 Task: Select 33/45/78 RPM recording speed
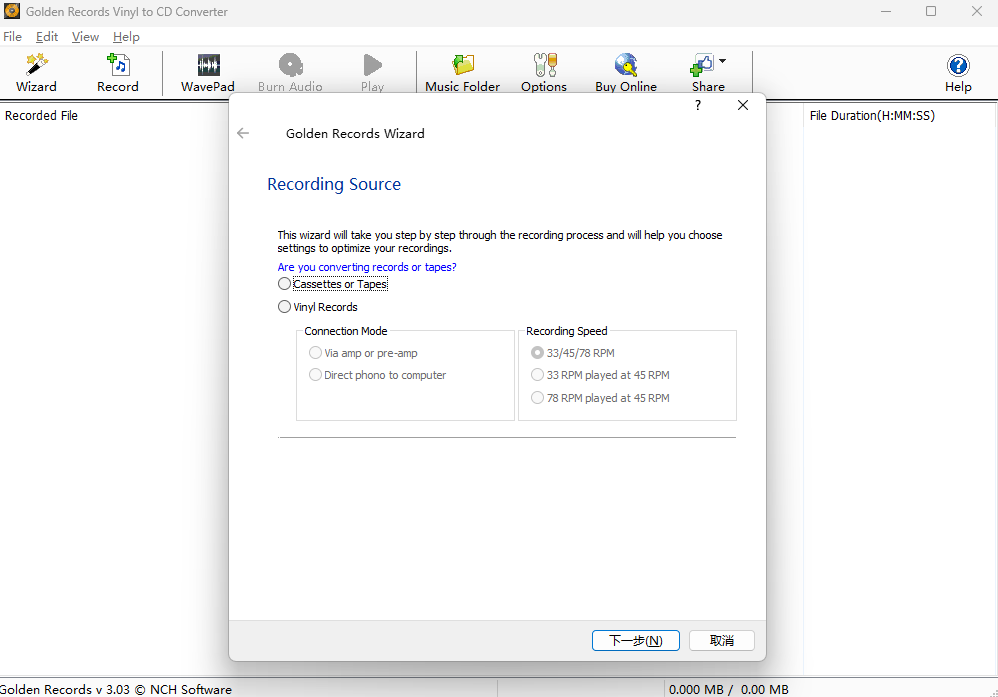point(573,353)
